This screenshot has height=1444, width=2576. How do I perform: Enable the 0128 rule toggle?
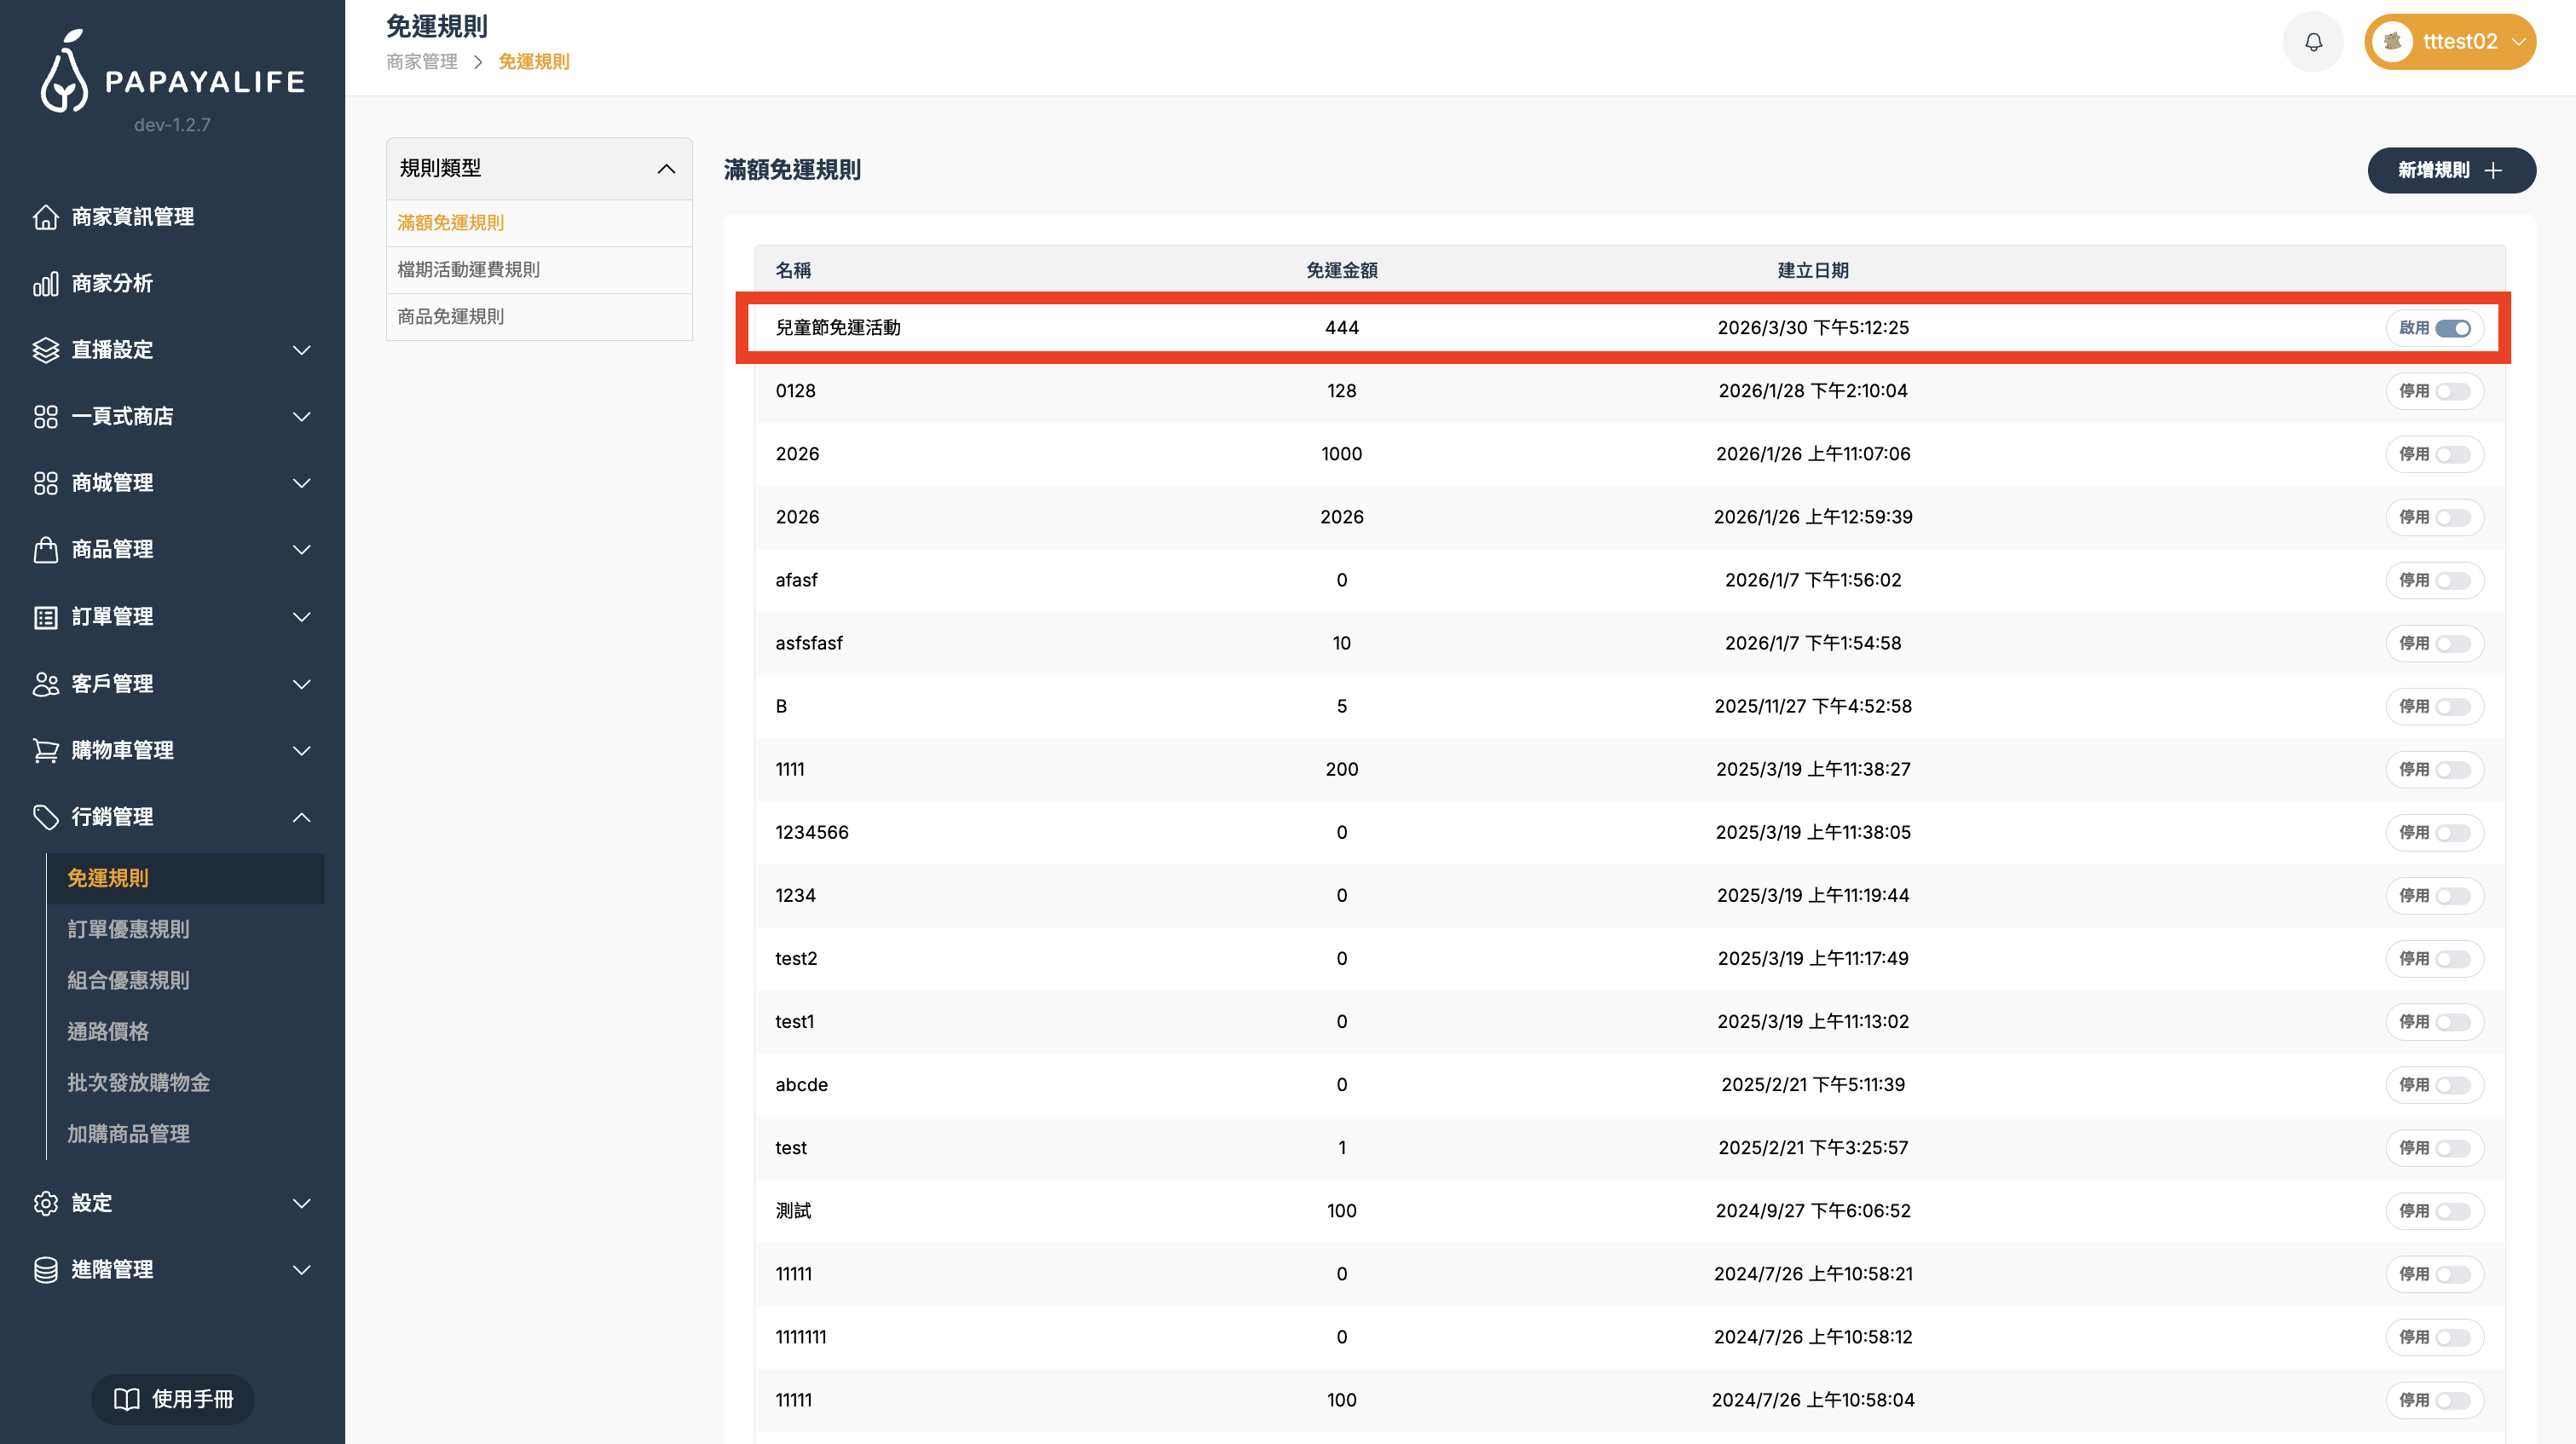pyautogui.click(x=2452, y=391)
